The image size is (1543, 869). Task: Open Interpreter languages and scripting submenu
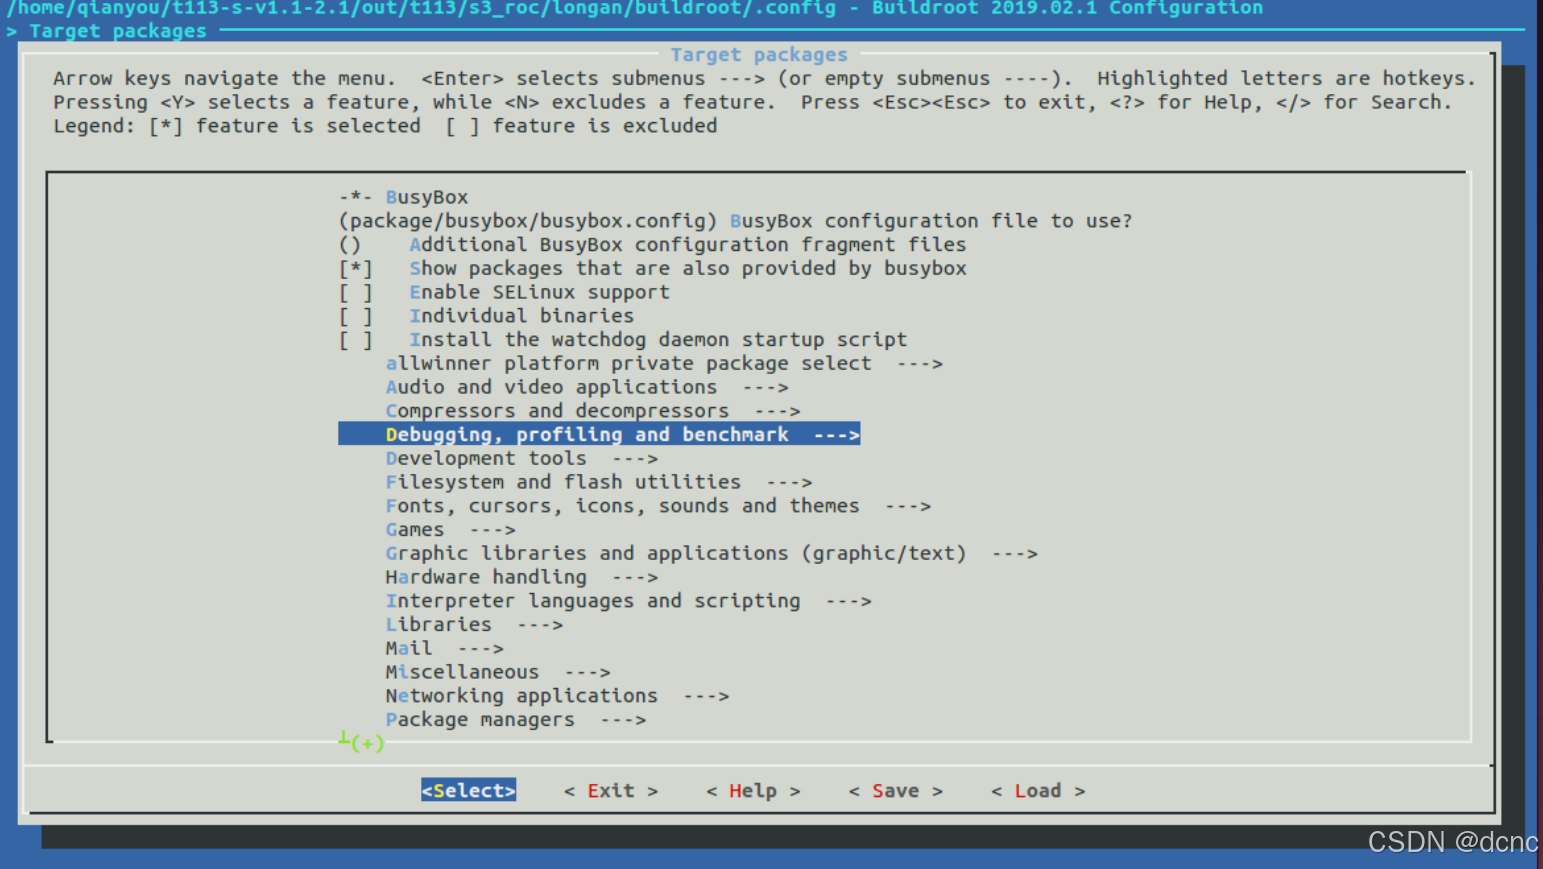pos(628,601)
